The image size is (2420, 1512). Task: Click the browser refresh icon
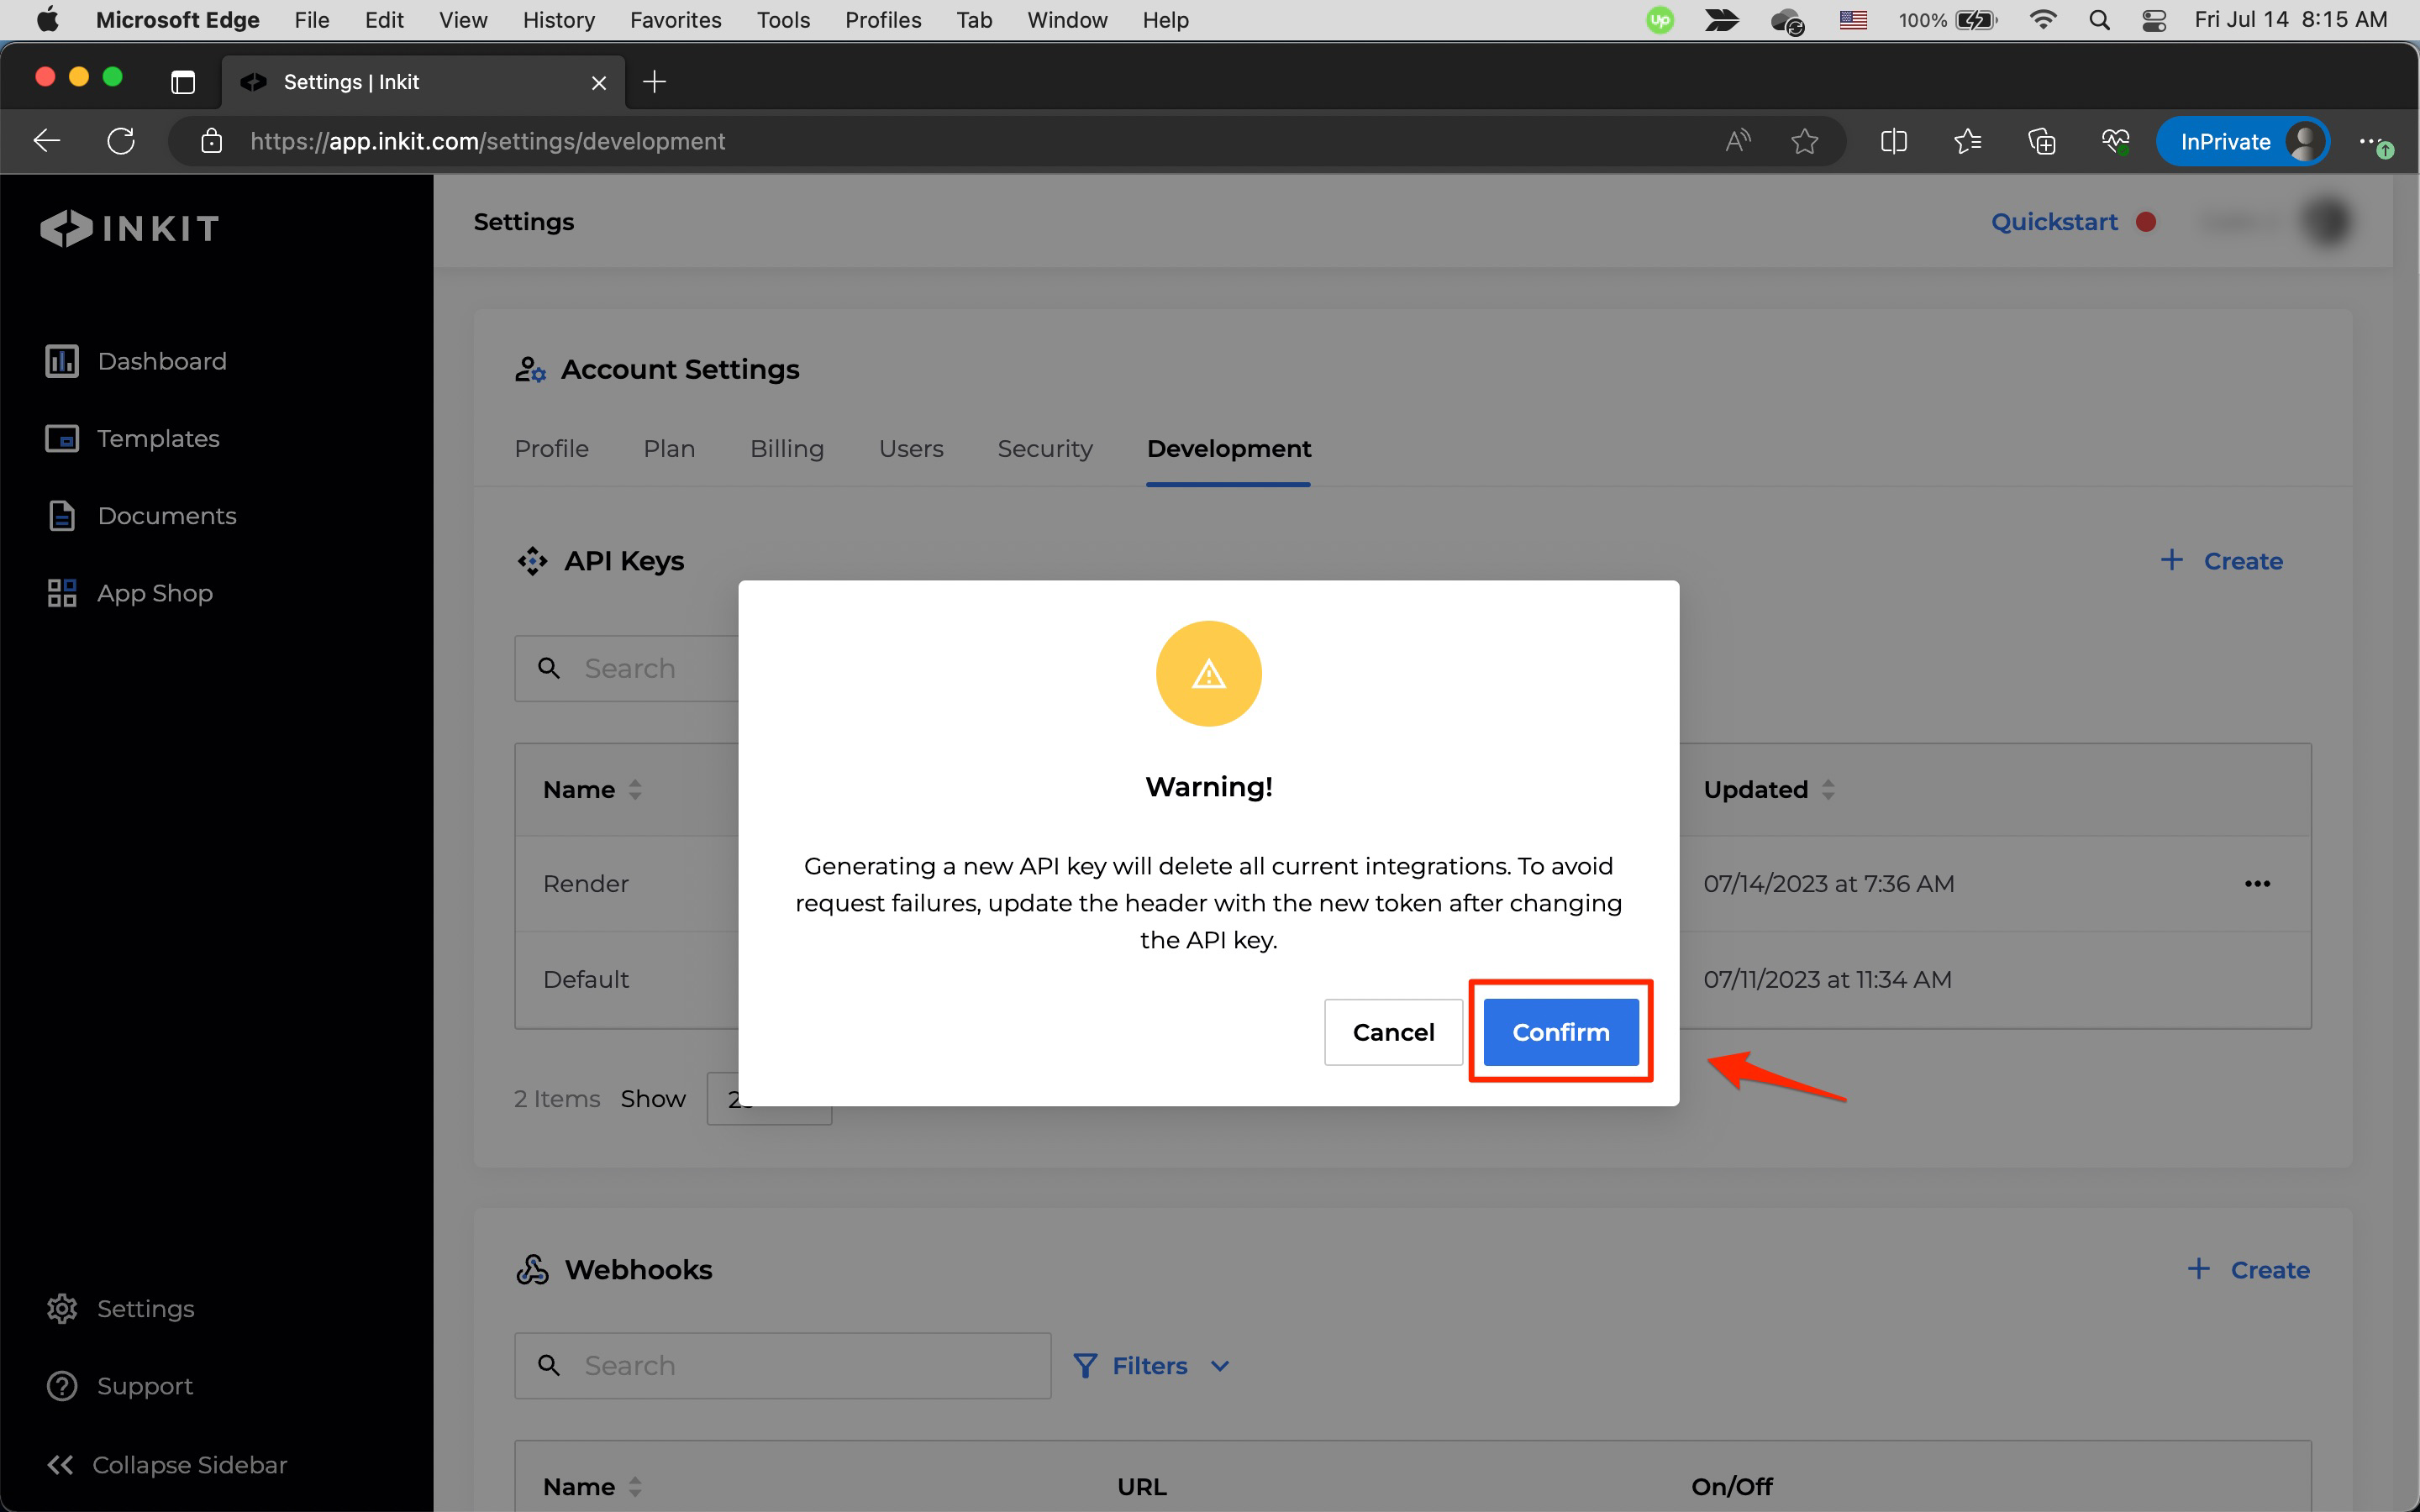121,141
